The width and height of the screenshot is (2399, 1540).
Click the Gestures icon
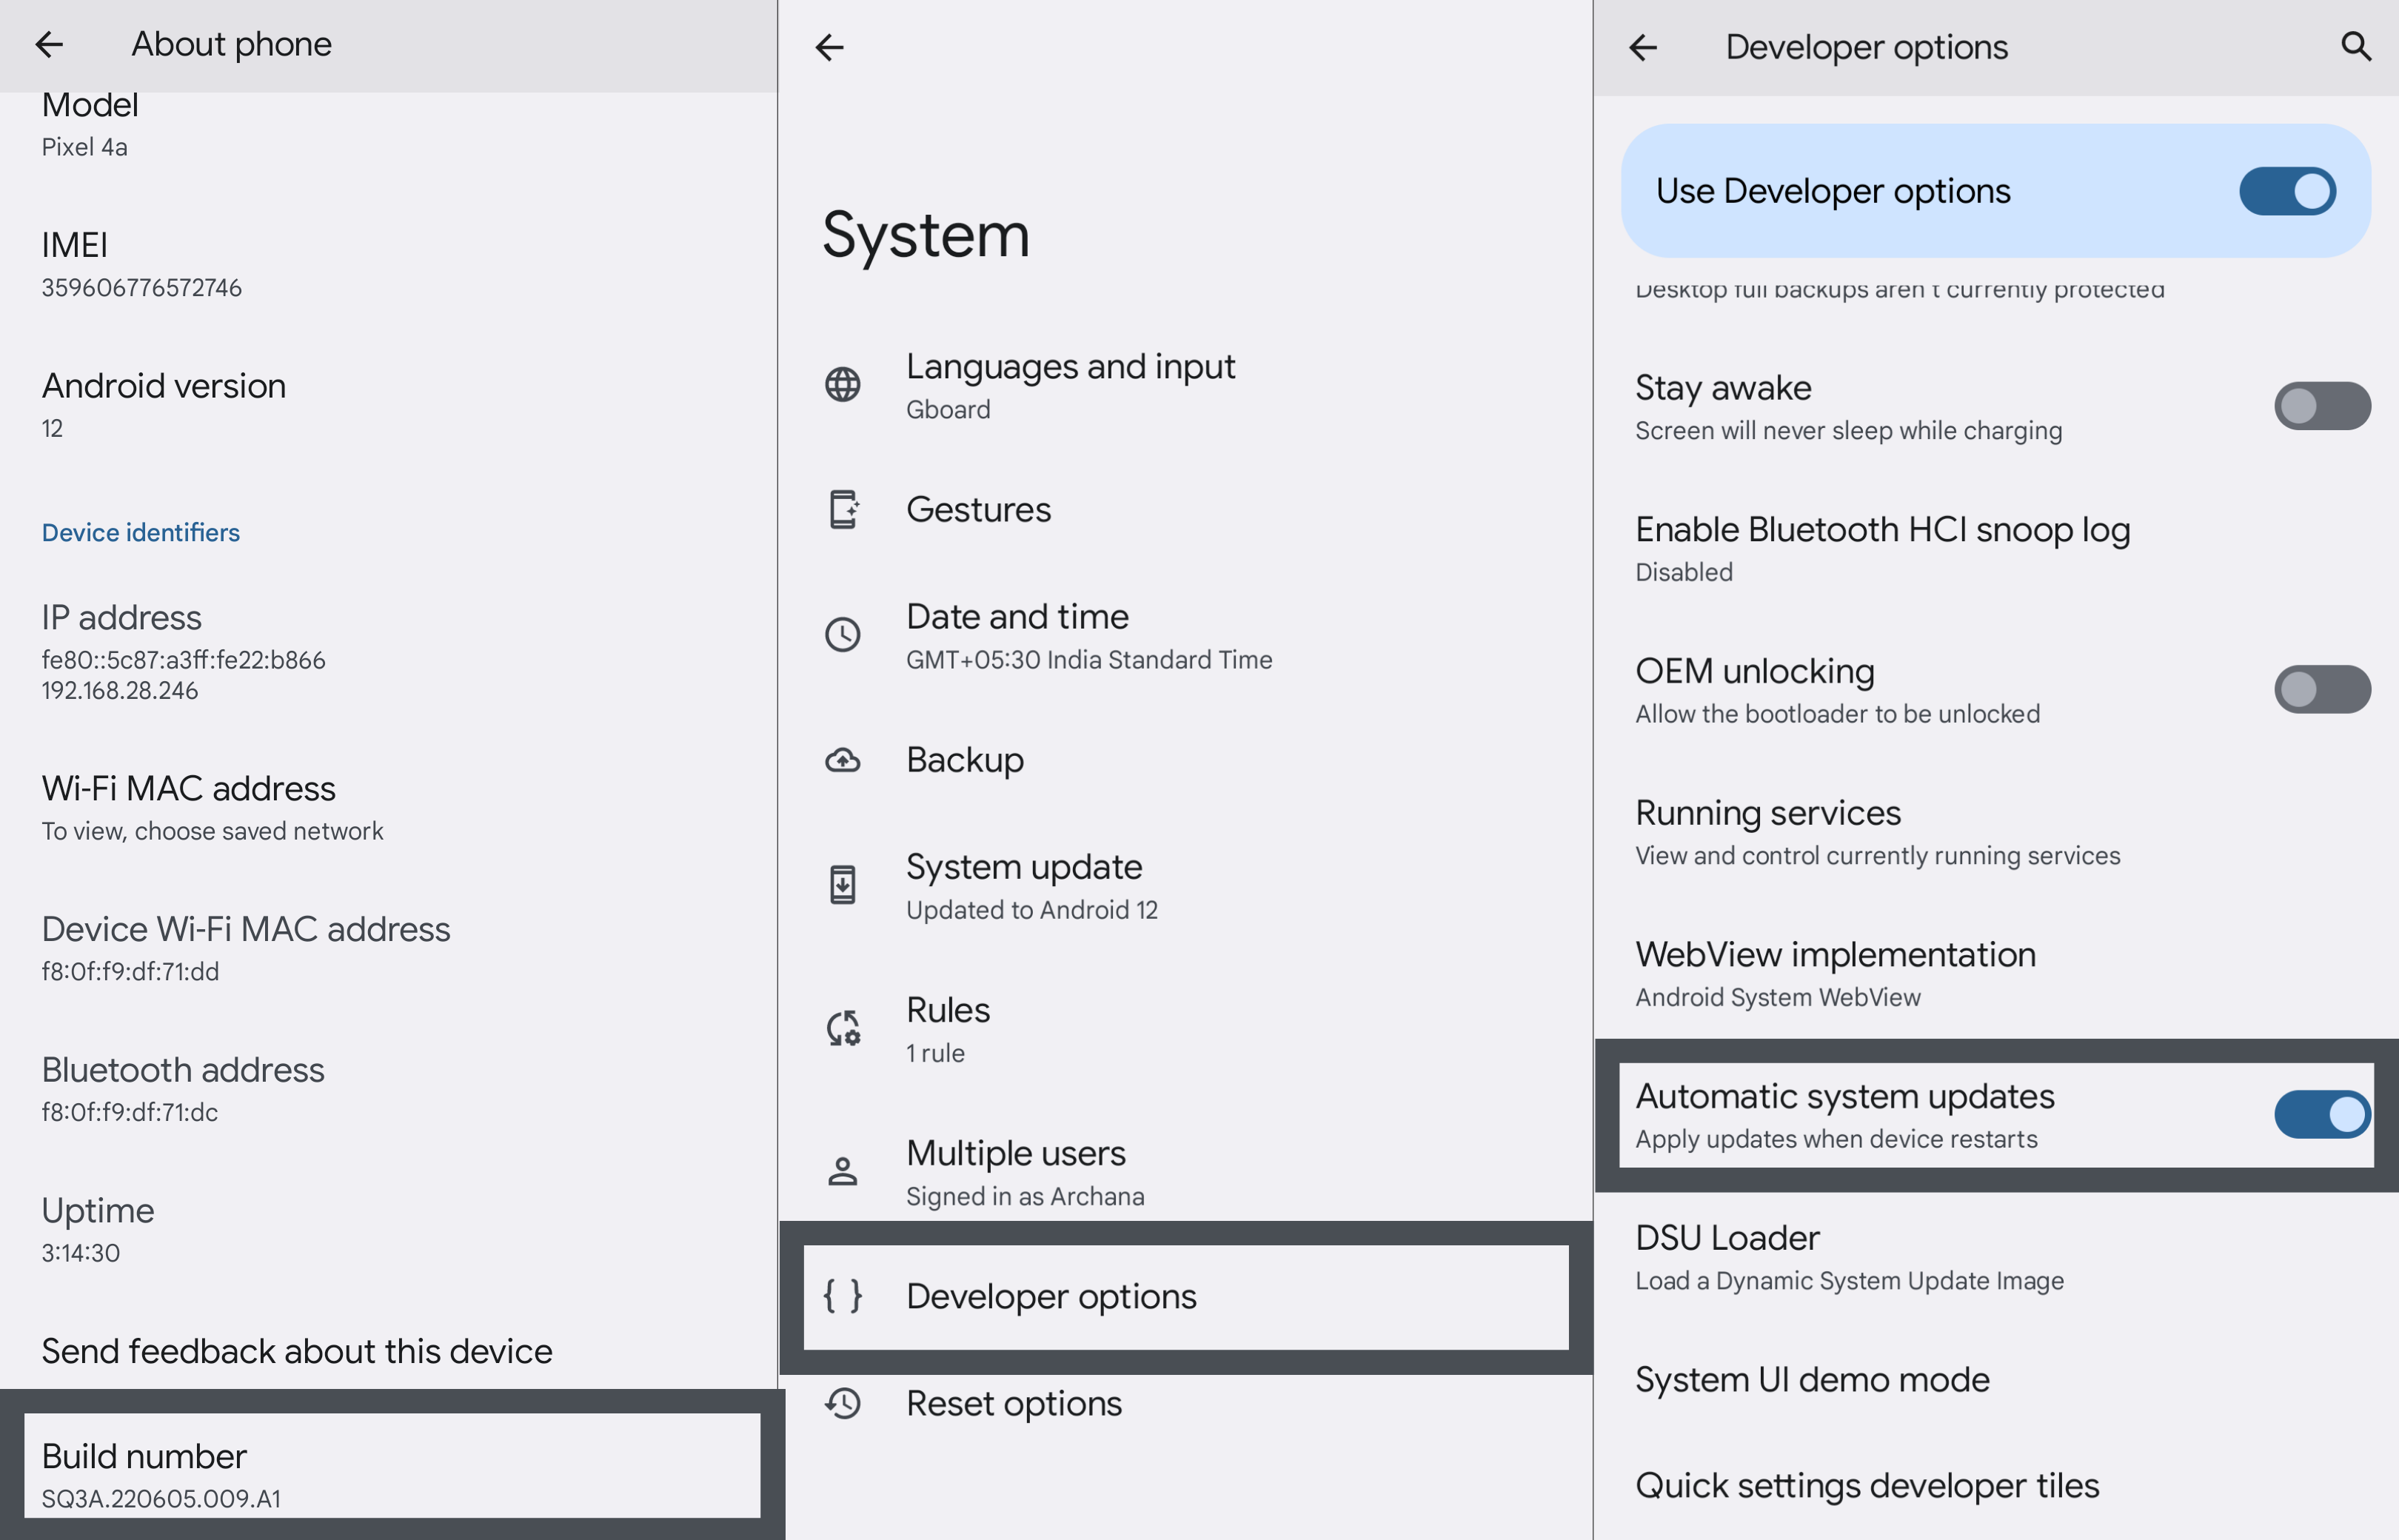pyautogui.click(x=846, y=509)
